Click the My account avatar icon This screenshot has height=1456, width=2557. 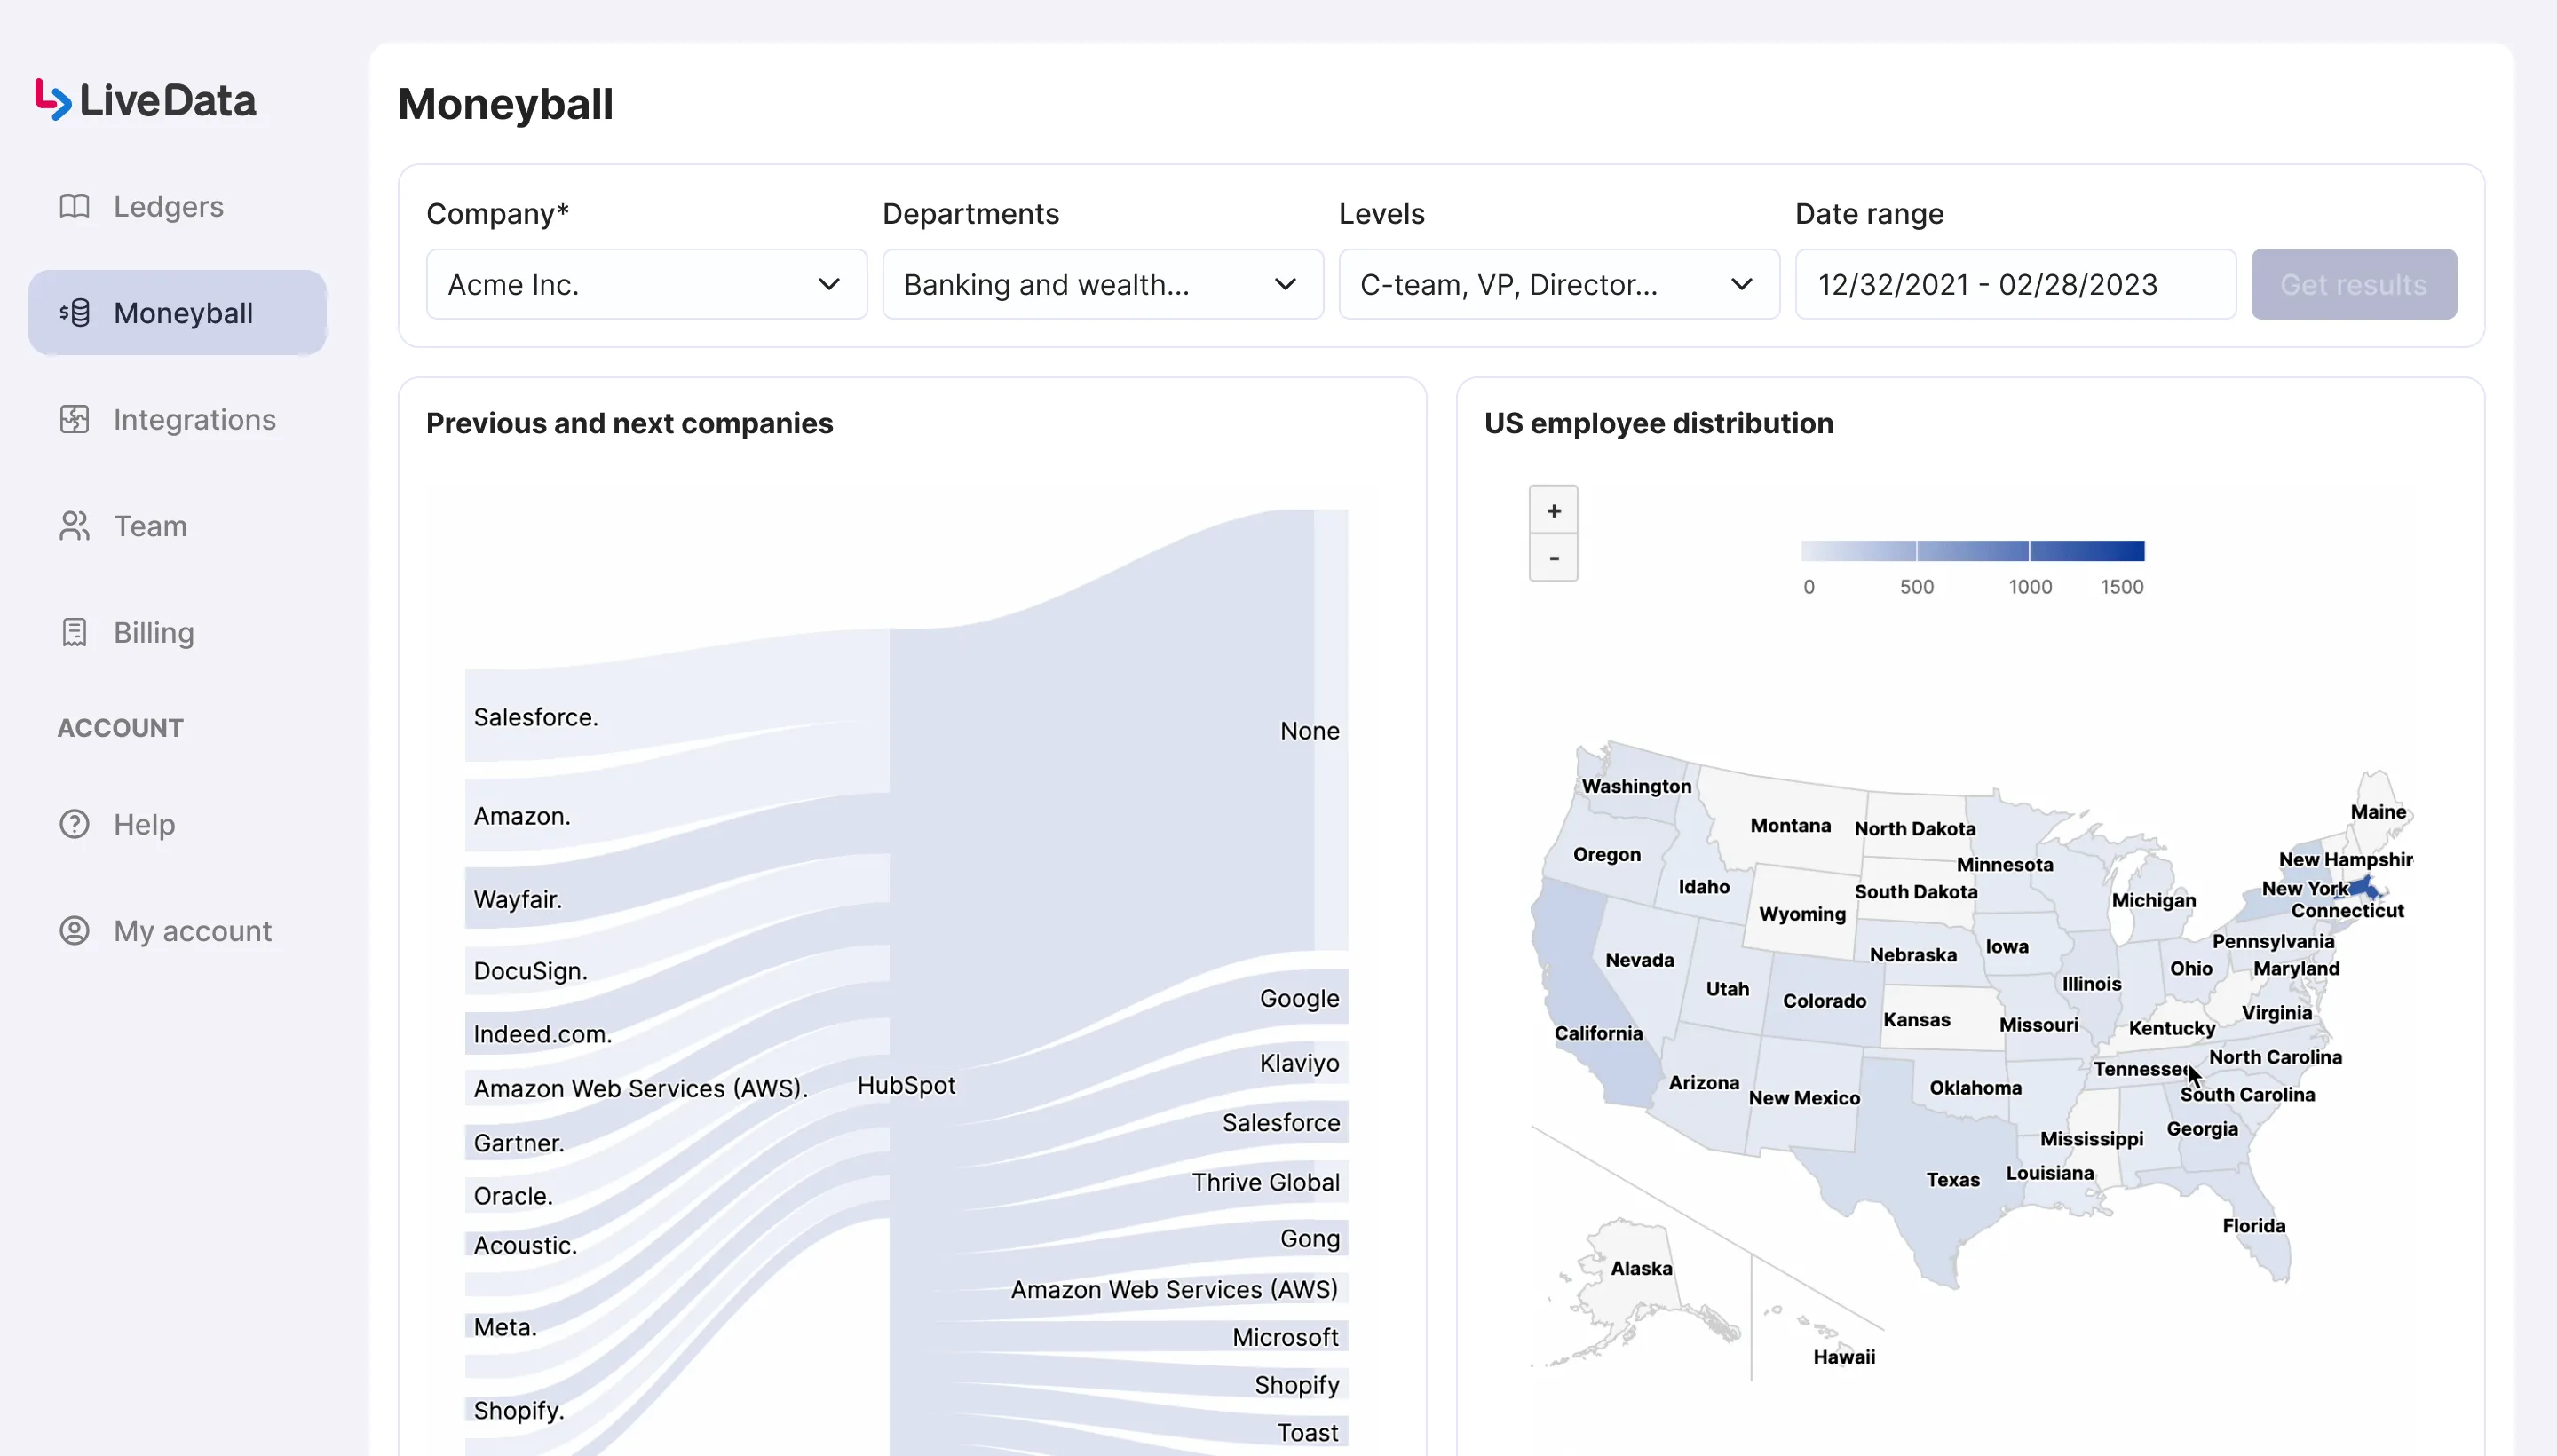pyautogui.click(x=74, y=931)
